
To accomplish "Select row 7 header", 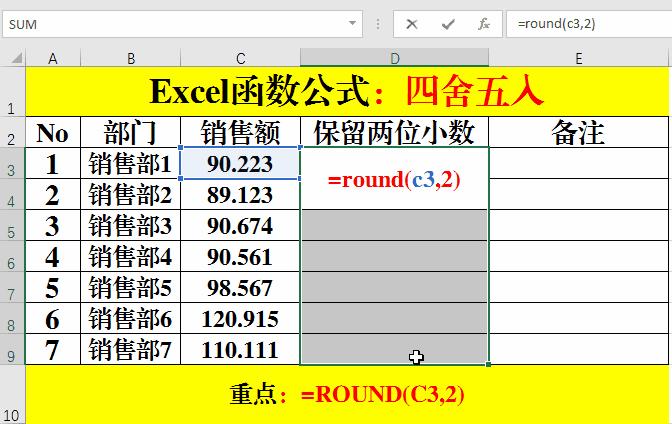I will (12, 287).
